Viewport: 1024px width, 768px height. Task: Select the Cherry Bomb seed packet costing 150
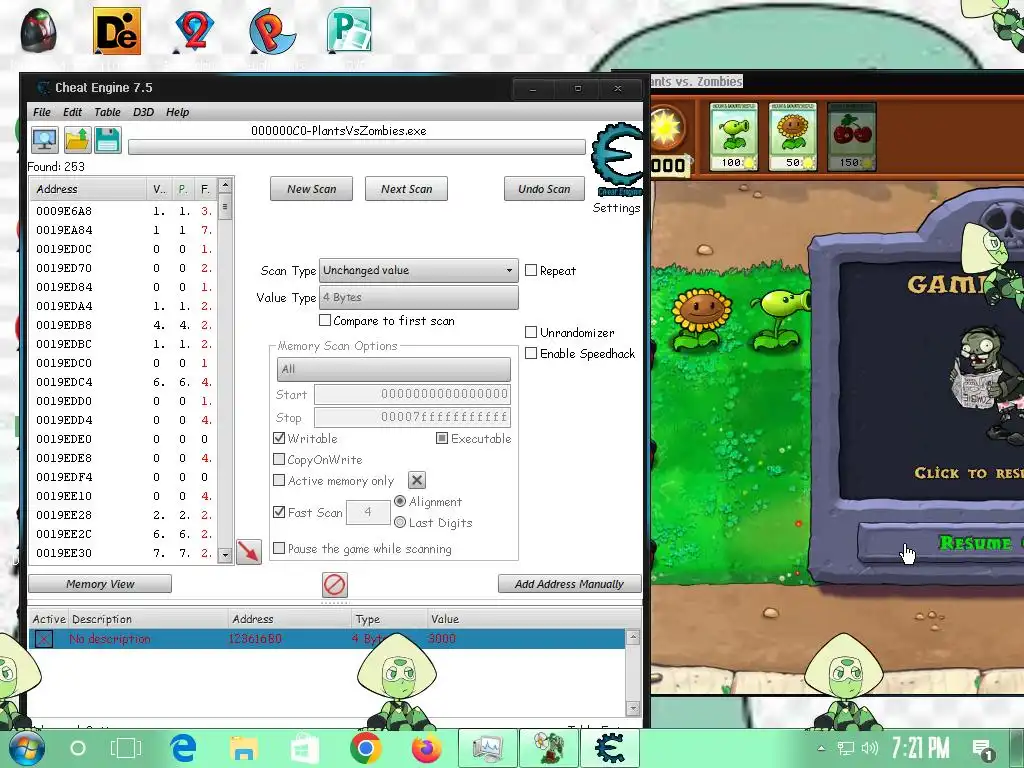pyautogui.click(x=852, y=136)
